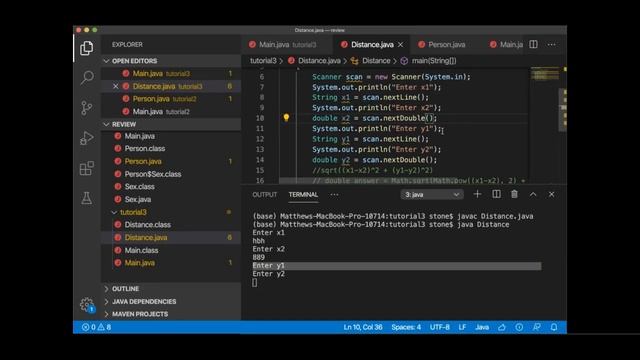Open Sex.class file
Viewport: 640px width, 360px height.
point(171,187)
